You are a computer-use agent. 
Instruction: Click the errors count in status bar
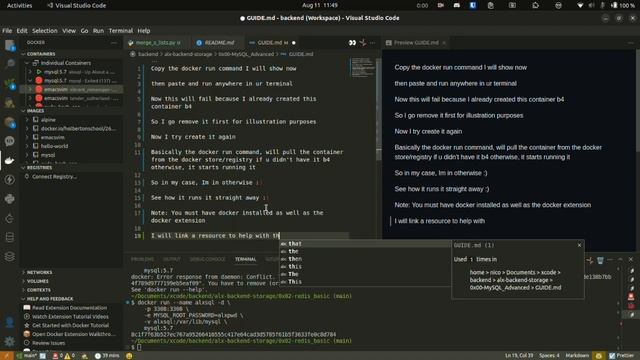point(58,356)
